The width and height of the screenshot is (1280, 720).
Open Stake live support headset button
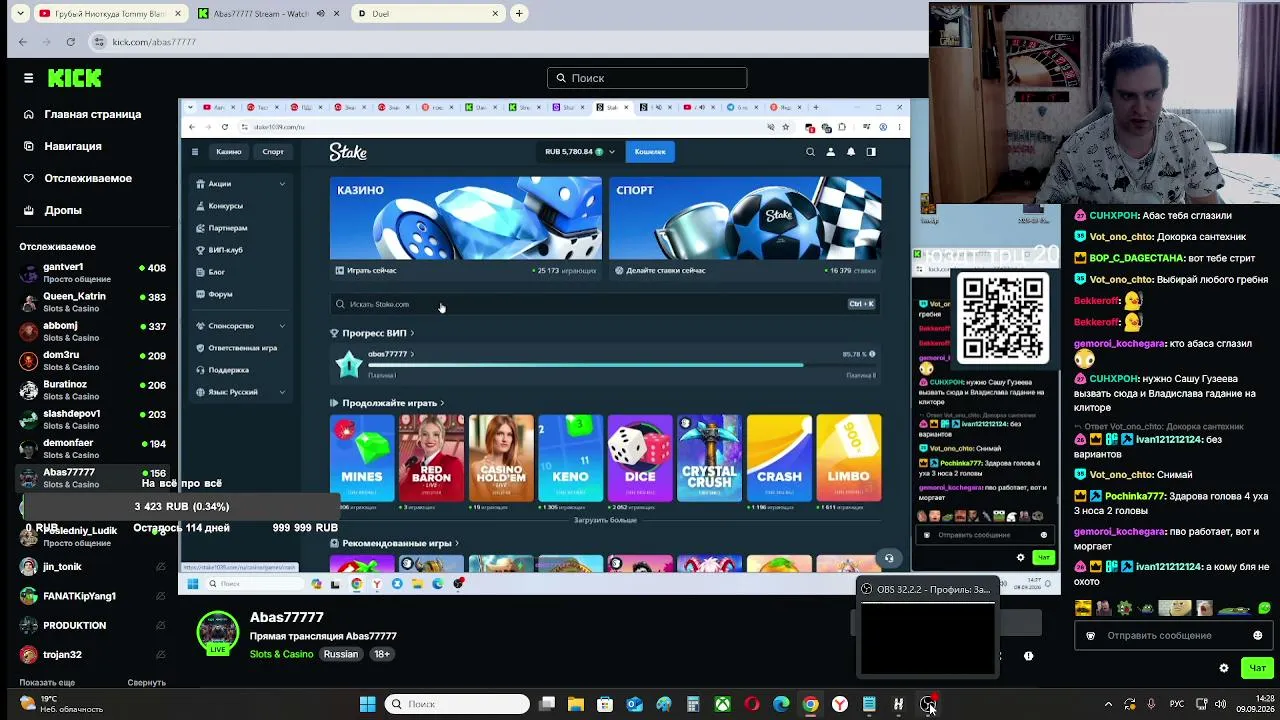coord(888,559)
